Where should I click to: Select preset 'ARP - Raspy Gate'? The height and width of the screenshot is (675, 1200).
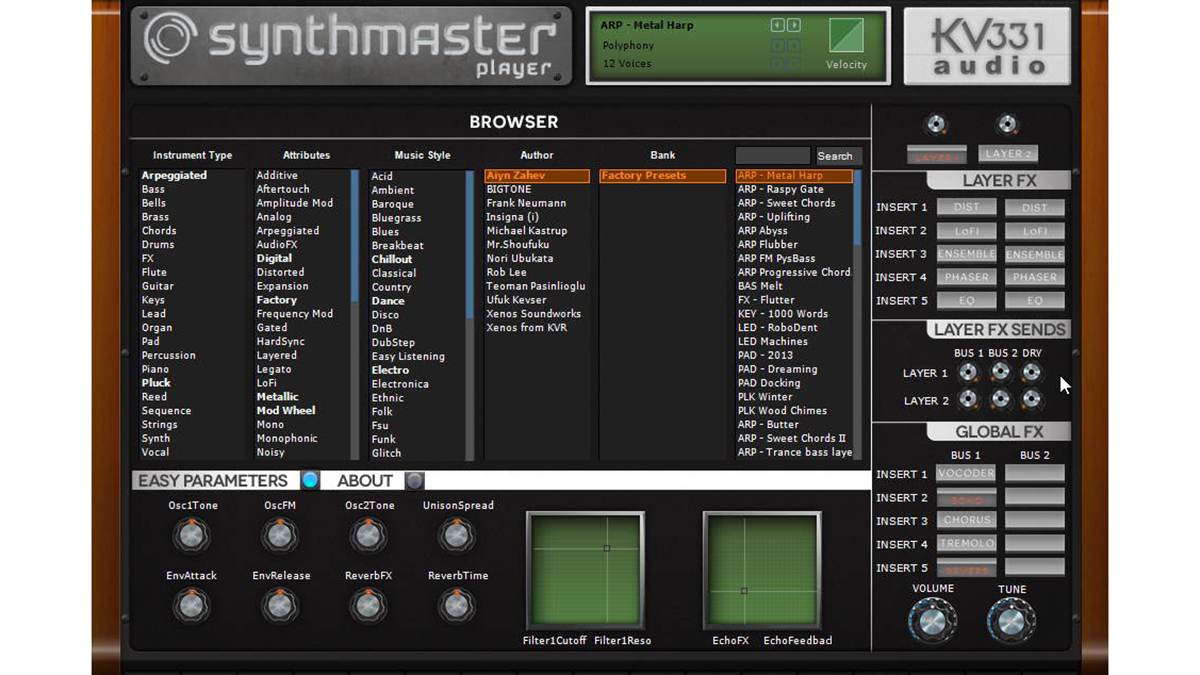[781, 189]
